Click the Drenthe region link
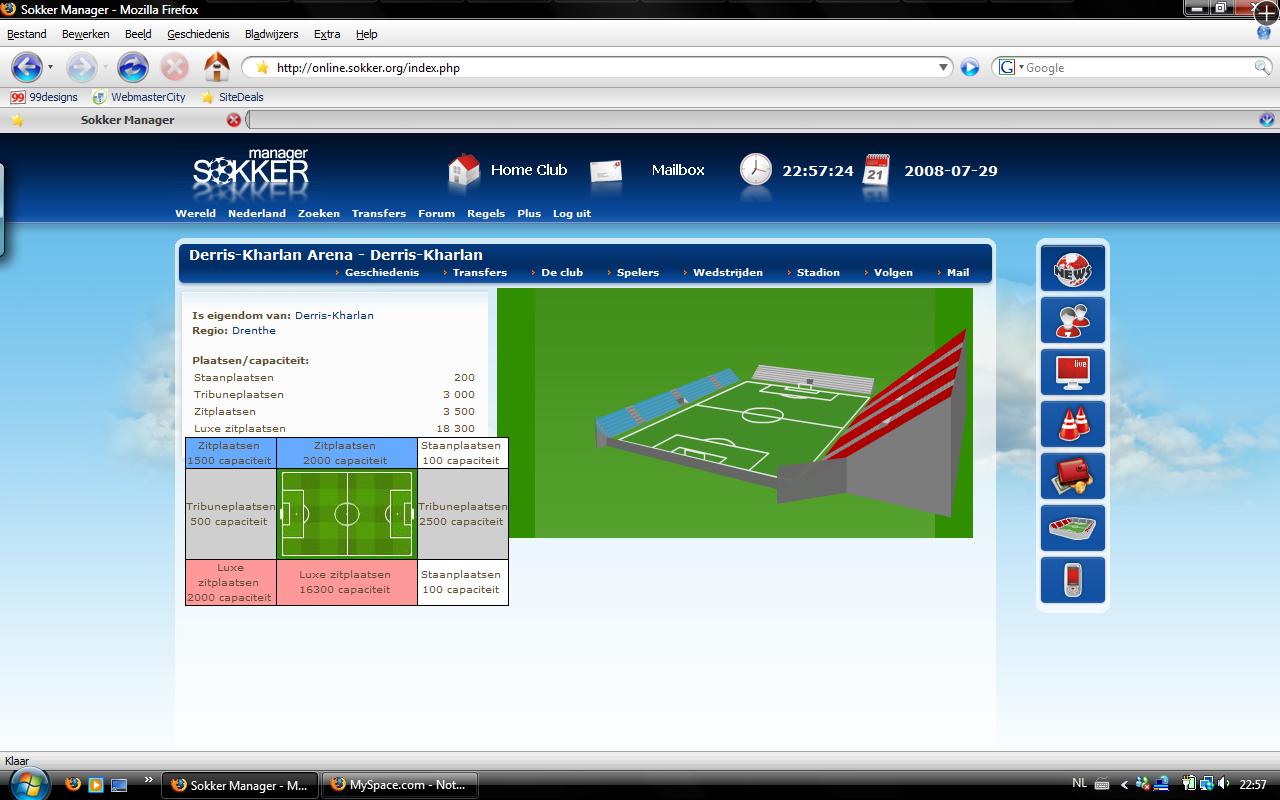This screenshot has height=800, width=1280. coord(254,330)
